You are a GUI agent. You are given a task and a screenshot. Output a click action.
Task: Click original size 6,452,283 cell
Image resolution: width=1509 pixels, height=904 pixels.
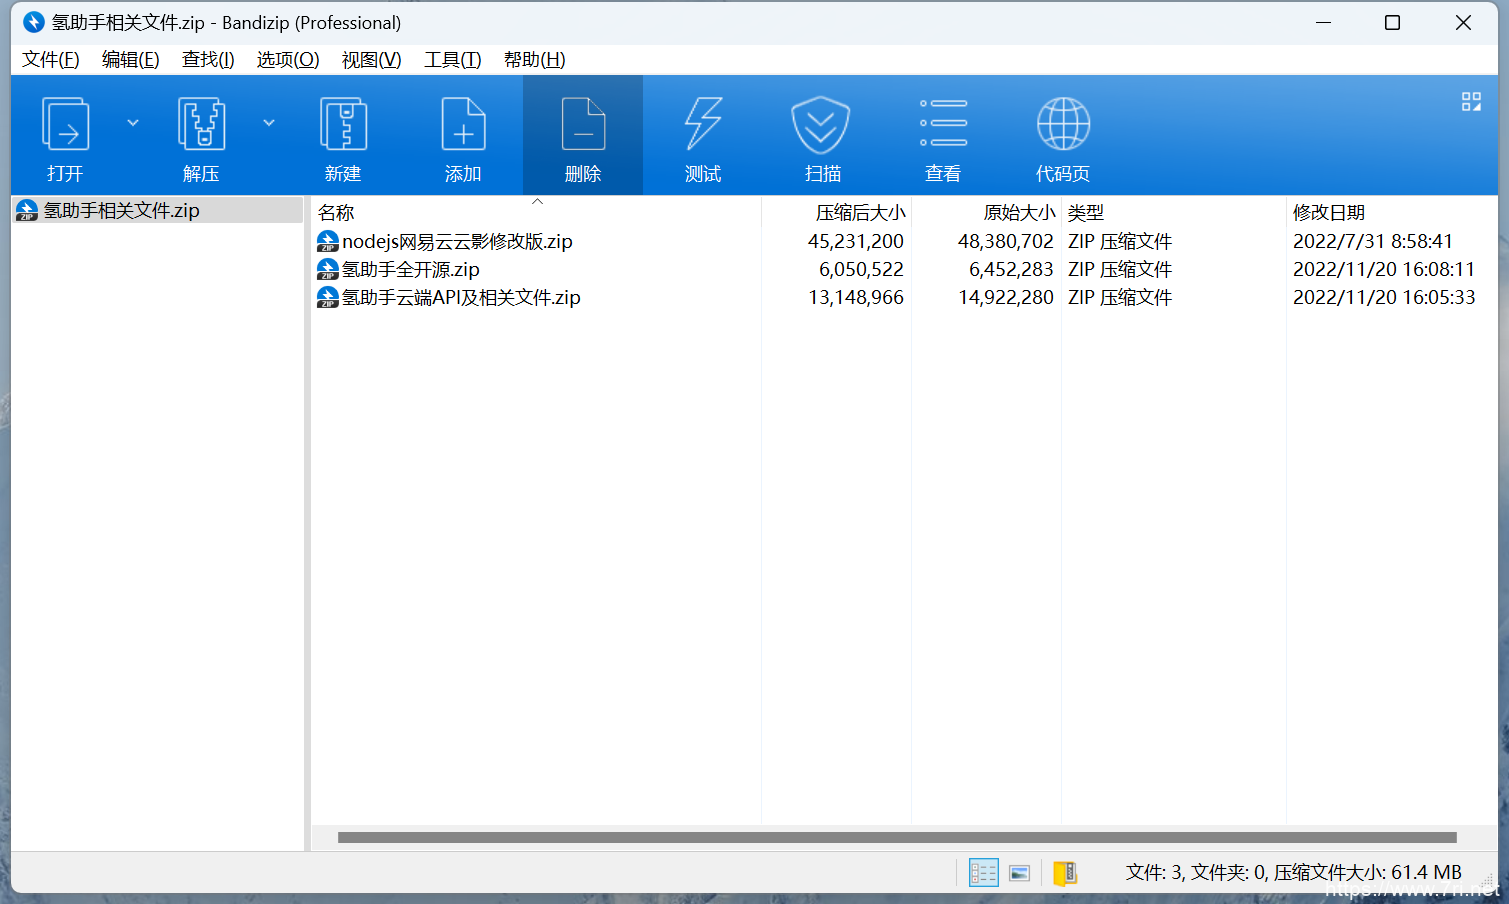tap(1011, 269)
